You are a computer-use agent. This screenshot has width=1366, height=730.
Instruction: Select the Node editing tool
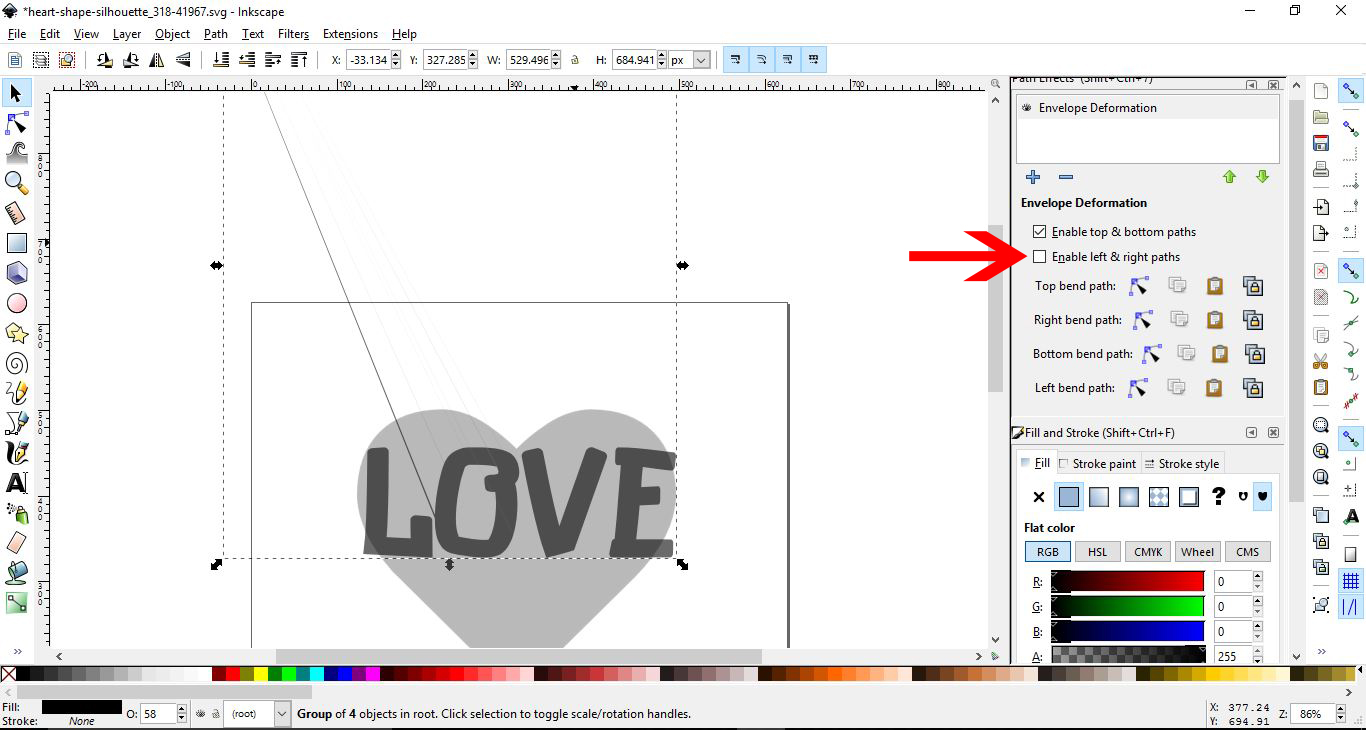[16, 123]
